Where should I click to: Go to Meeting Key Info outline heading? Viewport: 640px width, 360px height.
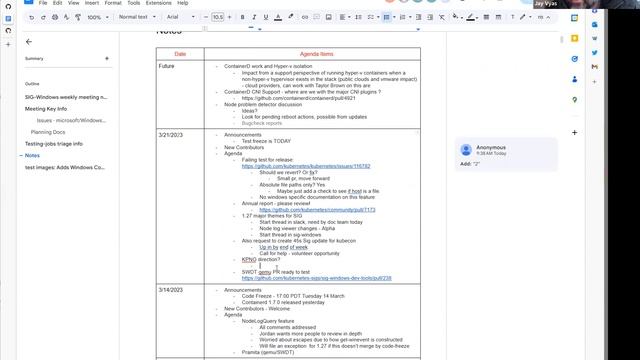pos(46,109)
